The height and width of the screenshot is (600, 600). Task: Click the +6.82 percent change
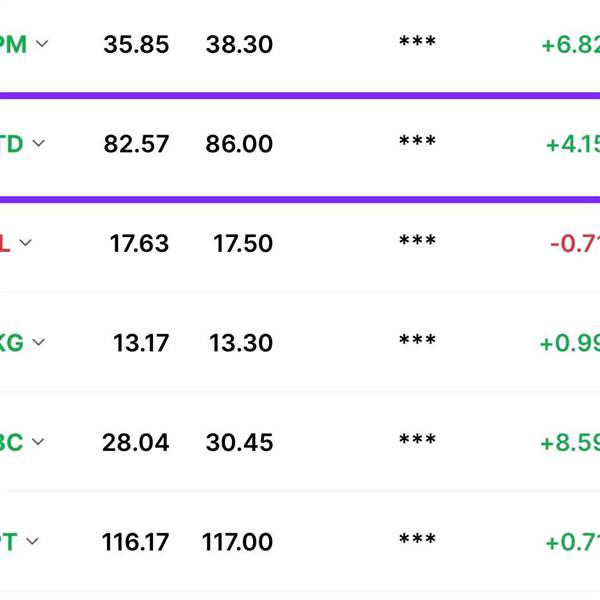click(571, 44)
